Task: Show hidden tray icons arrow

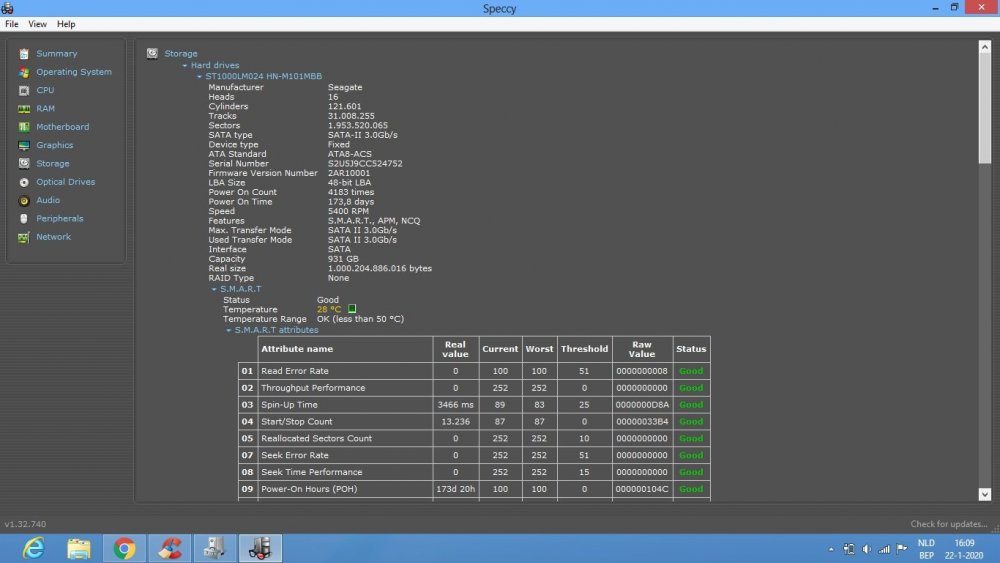Action: (x=831, y=549)
